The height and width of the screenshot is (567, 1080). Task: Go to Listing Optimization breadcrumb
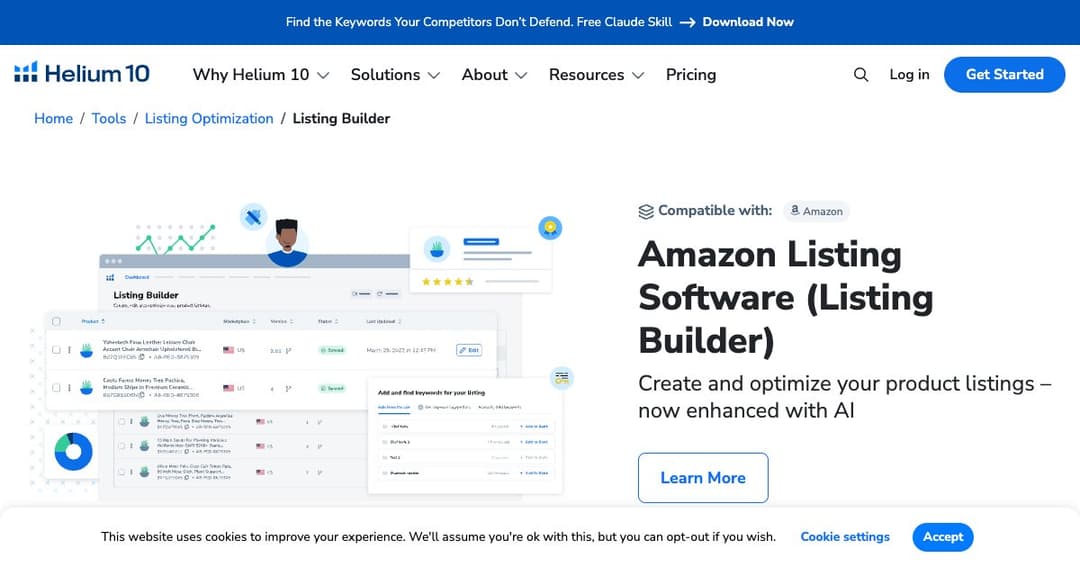coord(209,118)
